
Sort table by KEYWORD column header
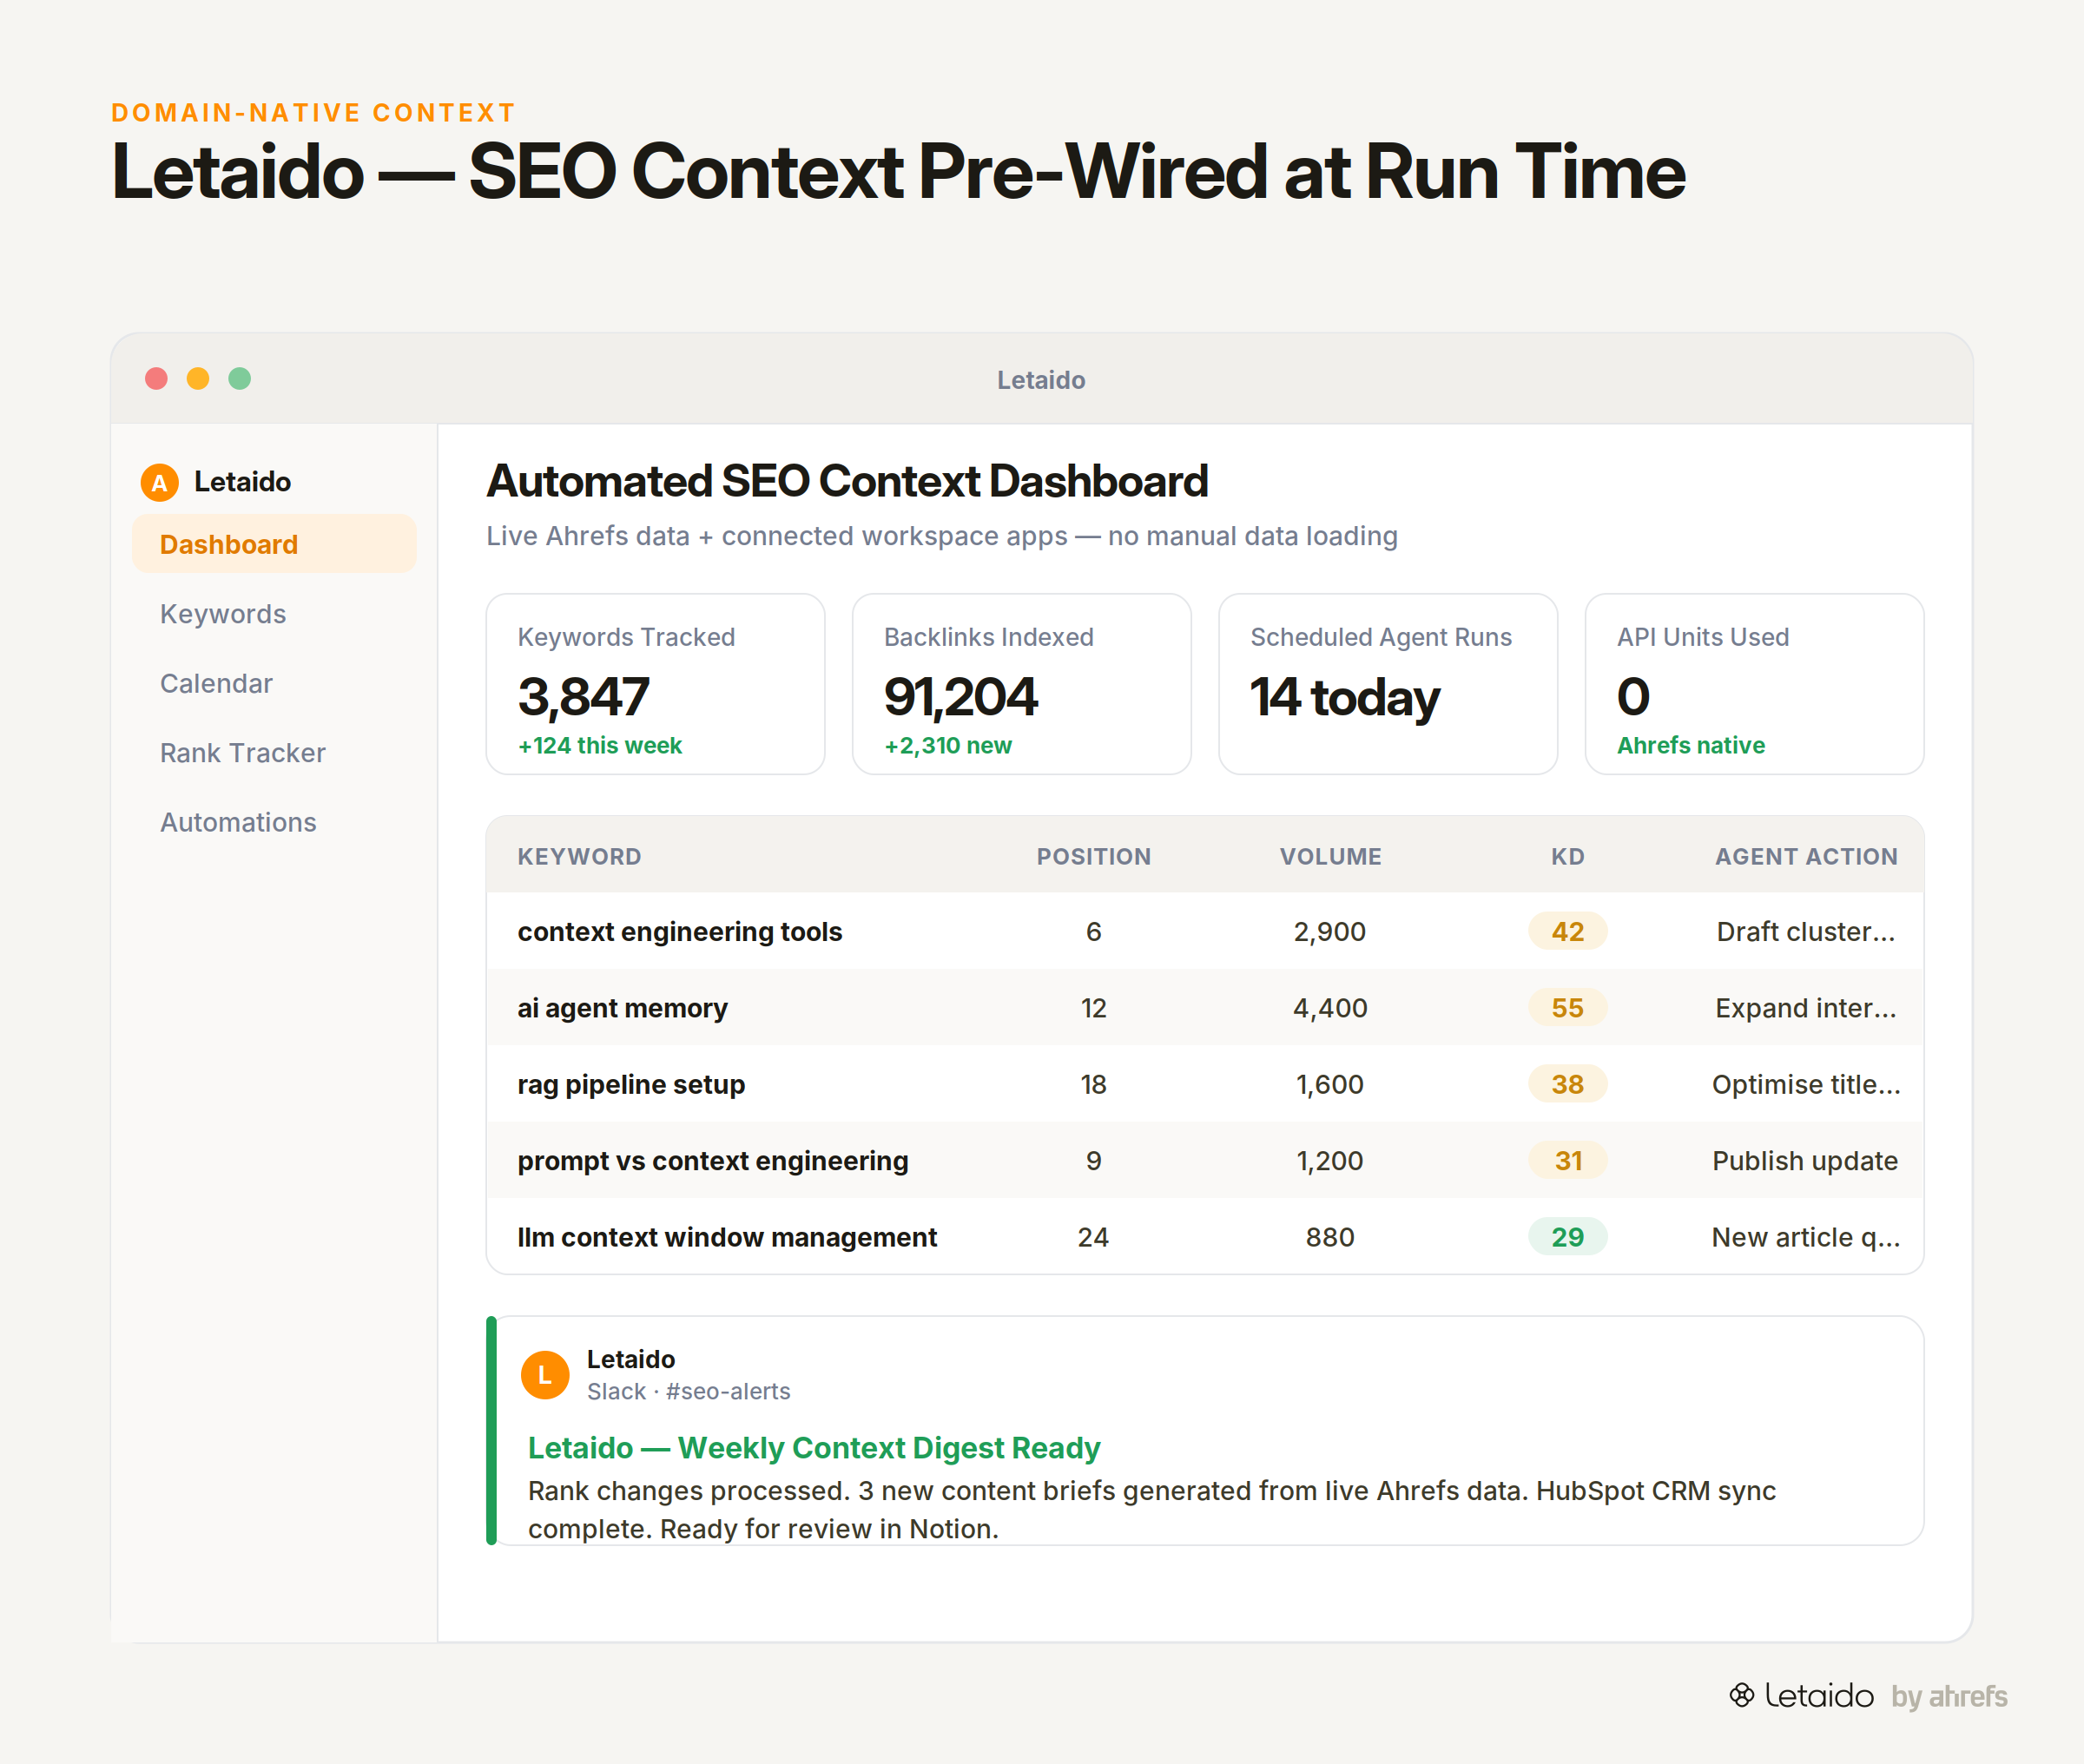[580, 857]
